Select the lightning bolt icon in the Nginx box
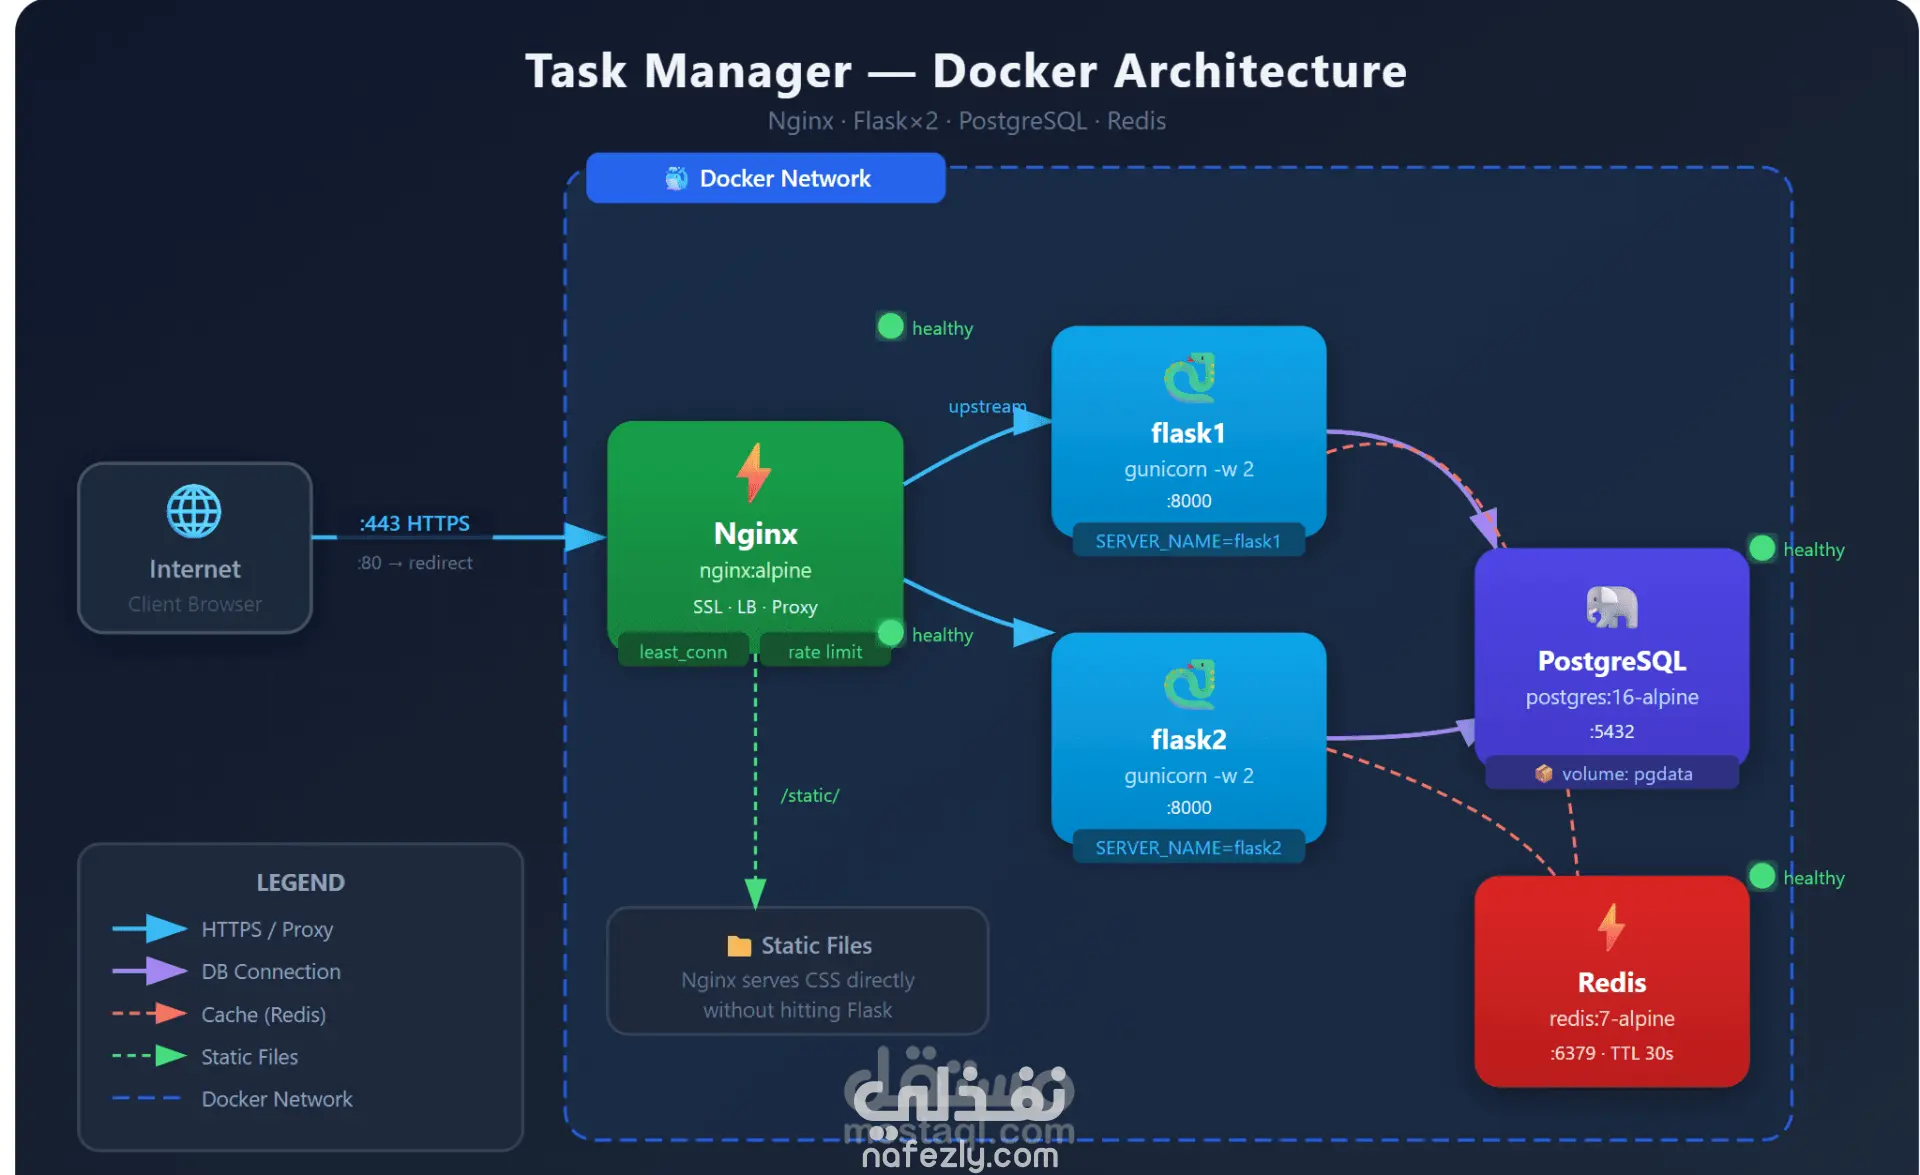 pyautogui.click(x=754, y=472)
